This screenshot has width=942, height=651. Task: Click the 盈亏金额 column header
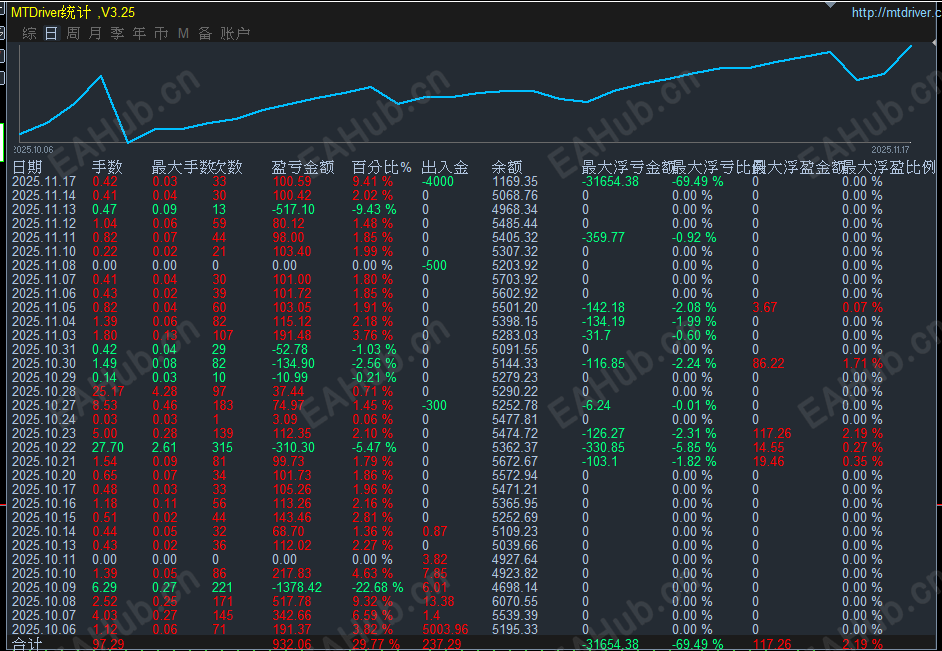(x=303, y=167)
